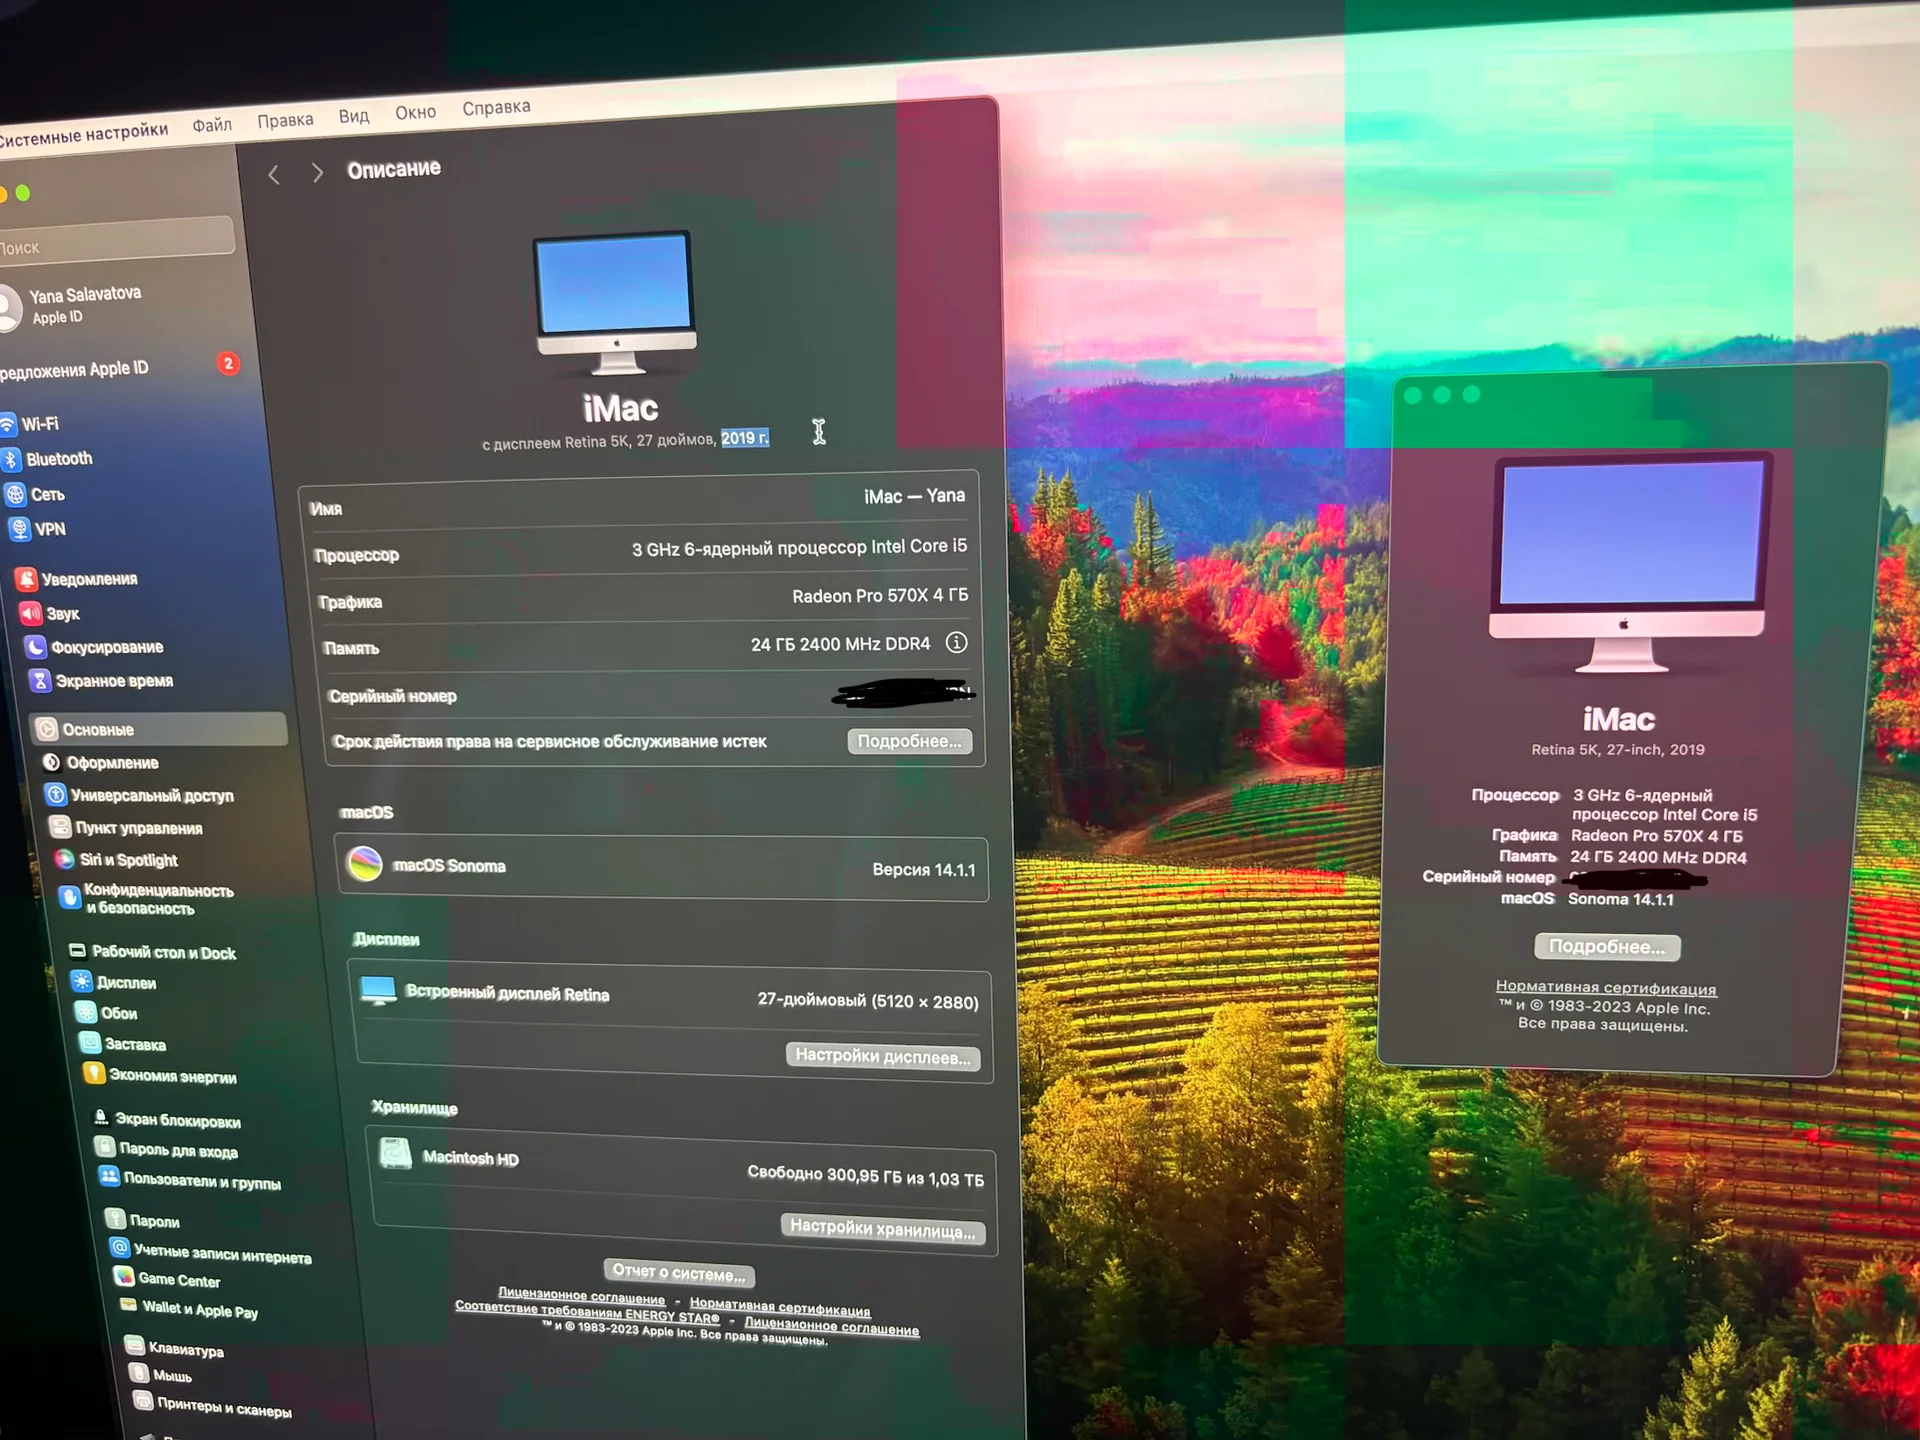Open Wallet и Apple Pay icon
Image resolution: width=1920 pixels, height=1440 pixels.
coord(128,1304)
